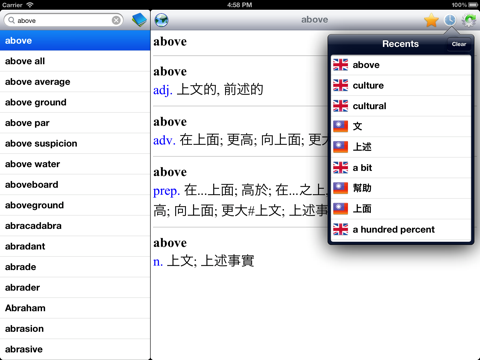Viewport: 480px width, 360px height.
Task: Choose 'aboveboard' in word list
Action: point(75,185)
